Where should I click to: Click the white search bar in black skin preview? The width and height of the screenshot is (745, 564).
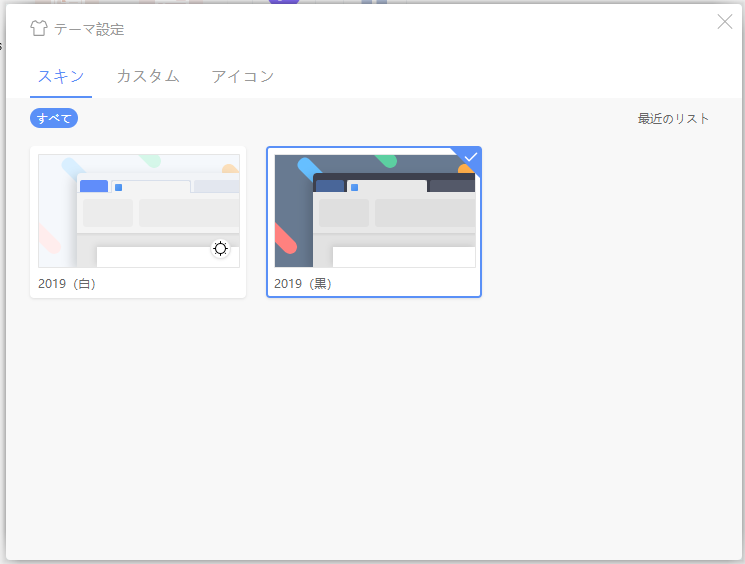tap(403, 257)
